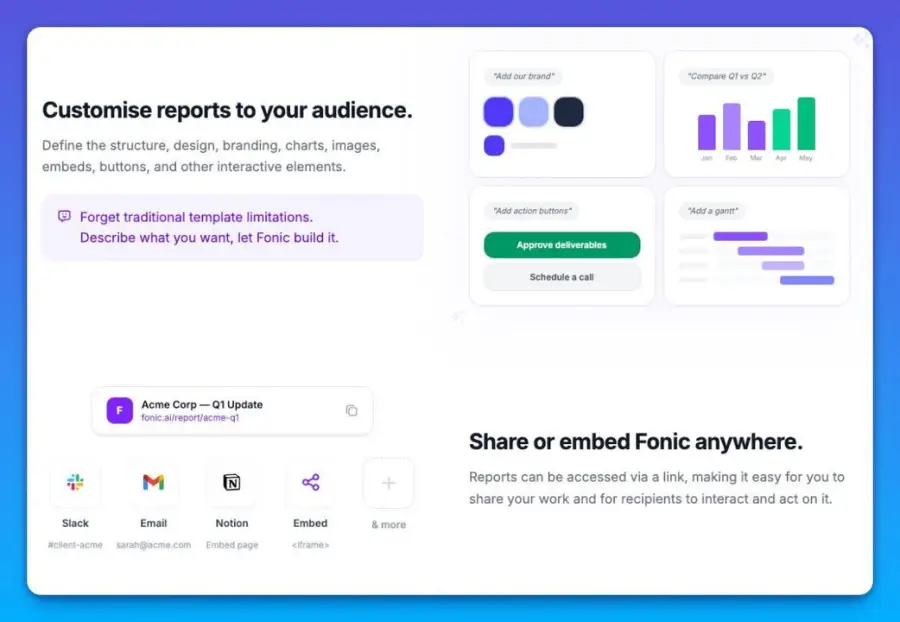Click the Feb bar in the chart
This screenshot has width=900, height=622.
click(731, 126)
